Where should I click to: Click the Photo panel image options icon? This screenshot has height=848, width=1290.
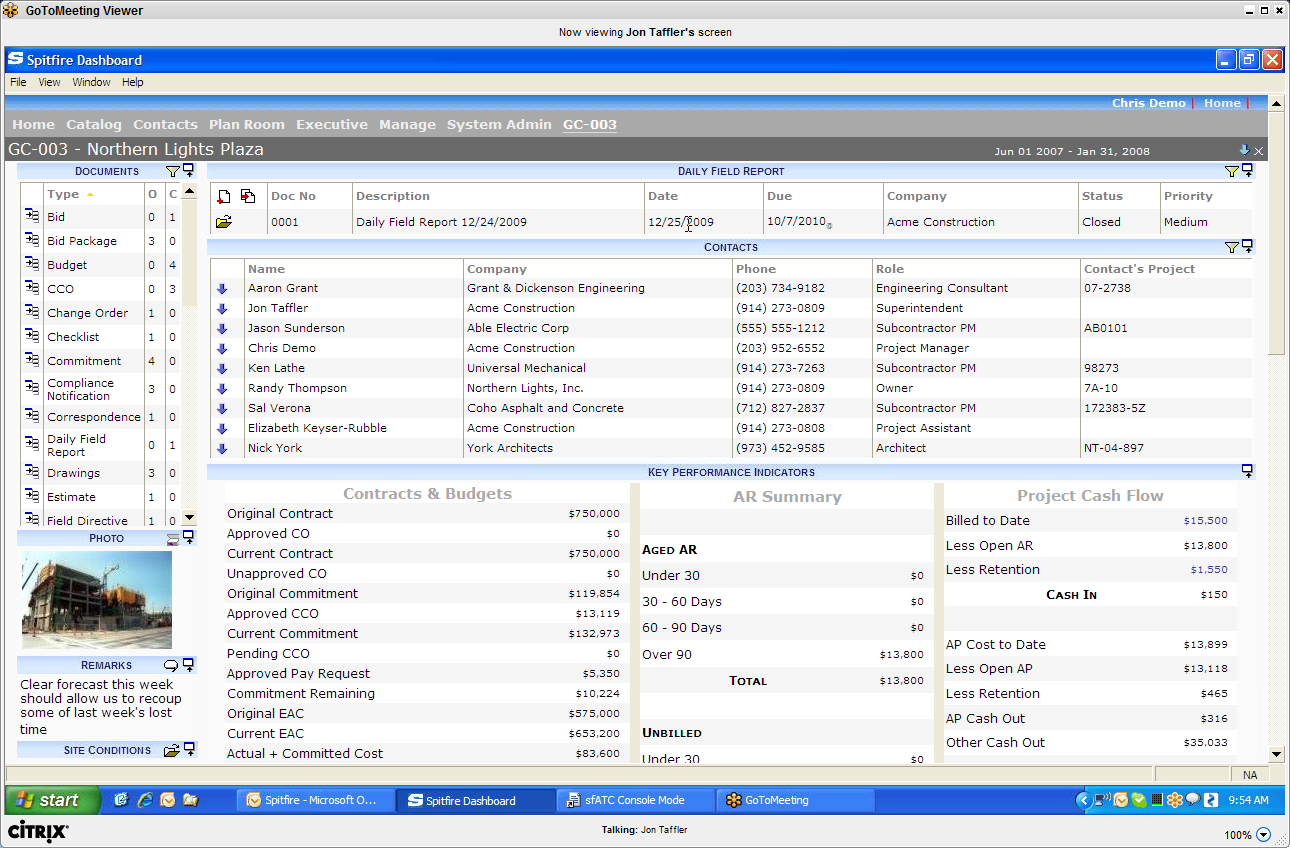[173, 539]
